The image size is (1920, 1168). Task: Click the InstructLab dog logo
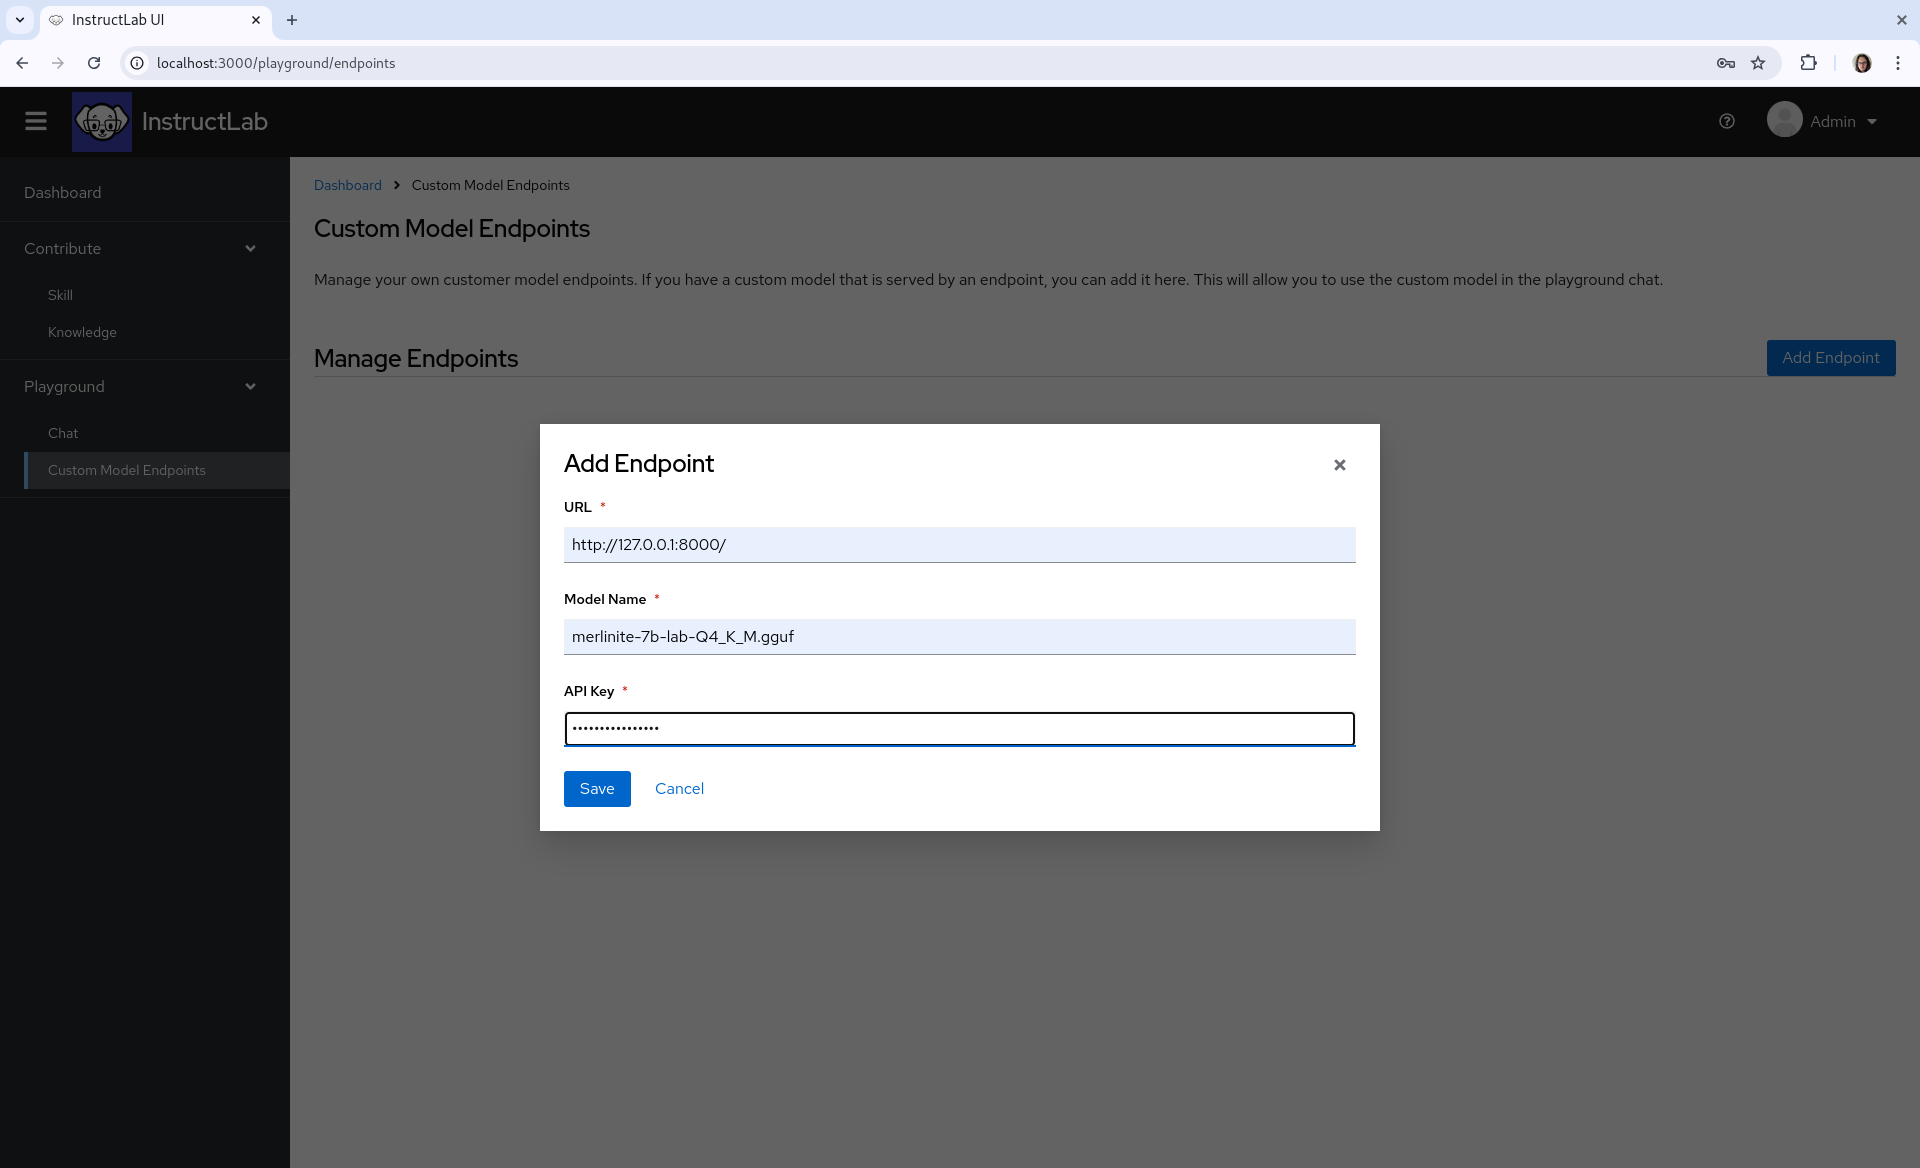point(102,121)
